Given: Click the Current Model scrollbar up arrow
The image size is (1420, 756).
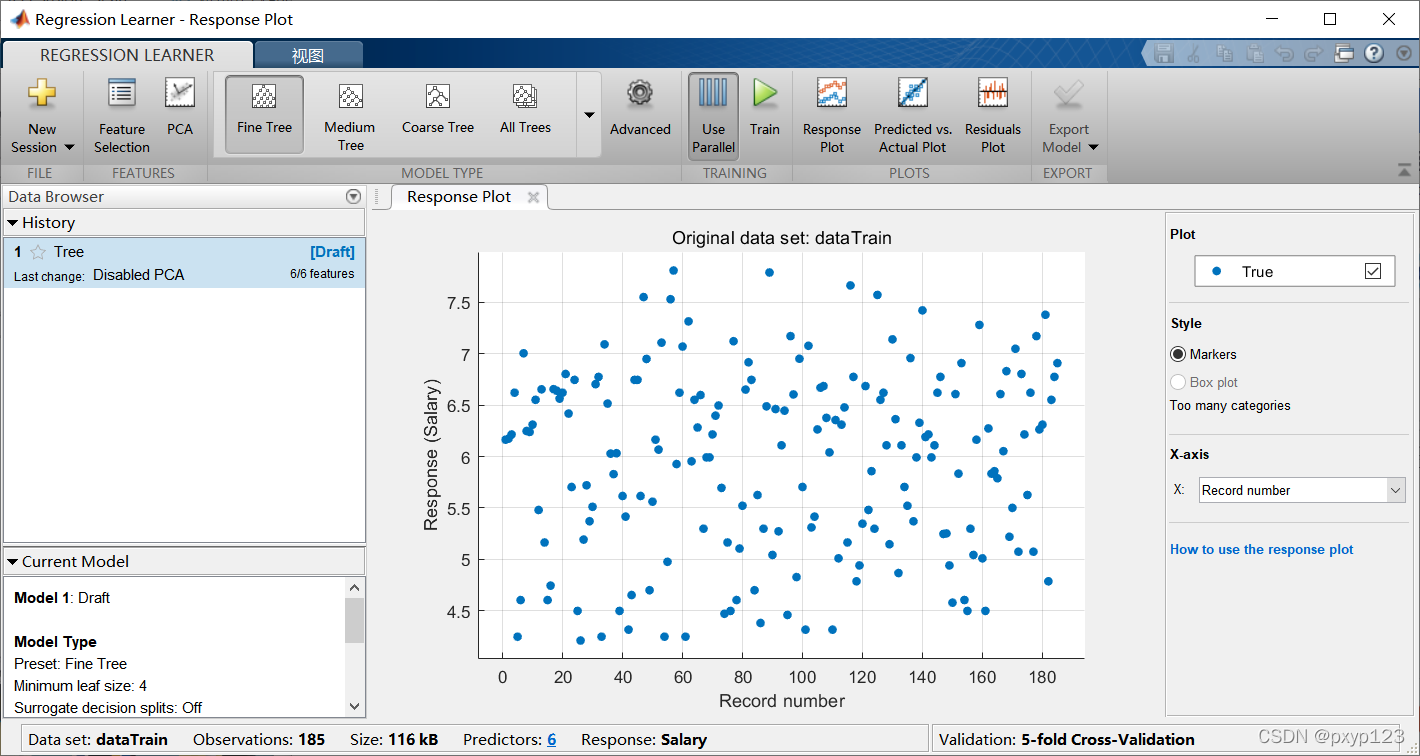Looking at the screenshot, I should pyautogui.click(x=355, y=588).
